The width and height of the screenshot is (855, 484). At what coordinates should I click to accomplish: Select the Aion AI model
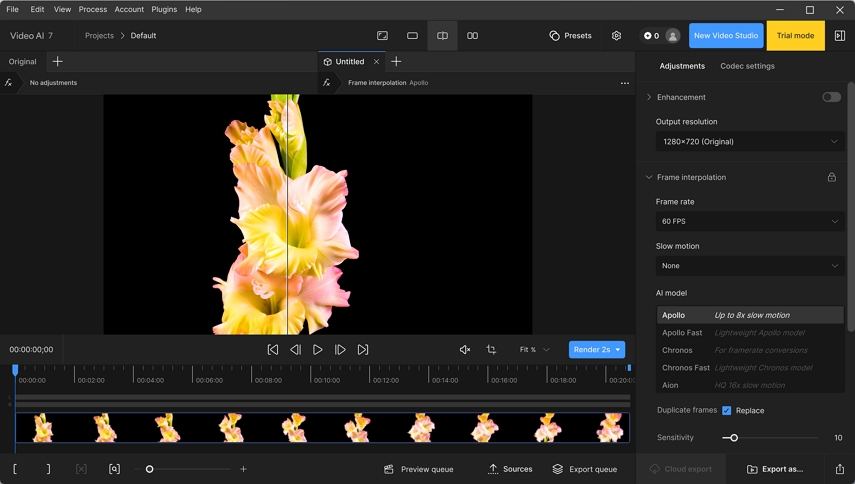(750, 385)
